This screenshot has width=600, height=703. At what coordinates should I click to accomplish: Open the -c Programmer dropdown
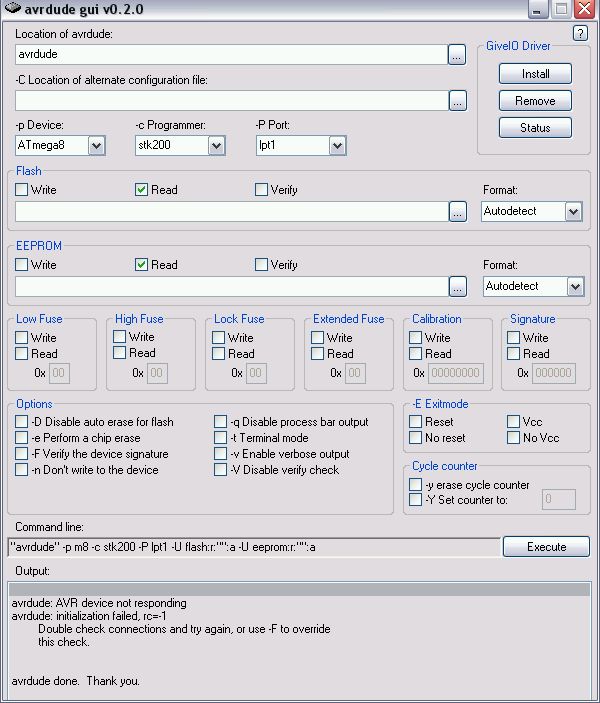[x=216, y=146]
